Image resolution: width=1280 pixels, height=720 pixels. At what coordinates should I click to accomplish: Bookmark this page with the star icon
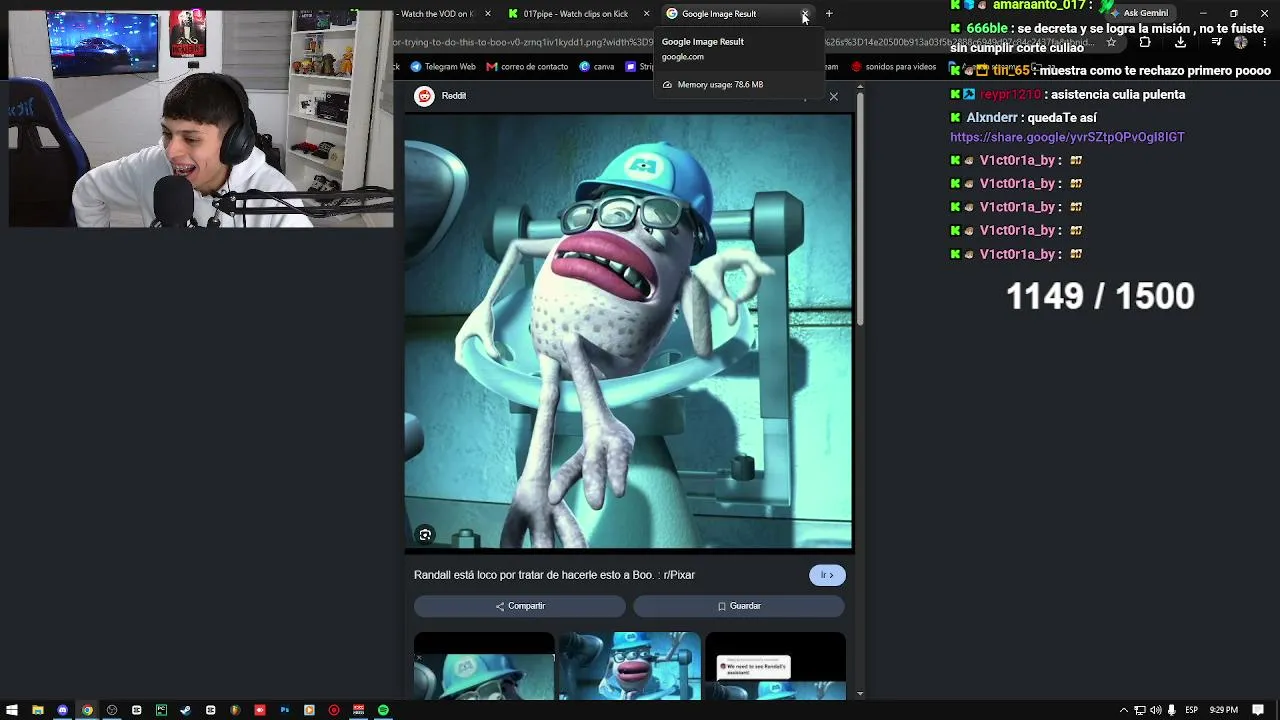point(1111,42)
